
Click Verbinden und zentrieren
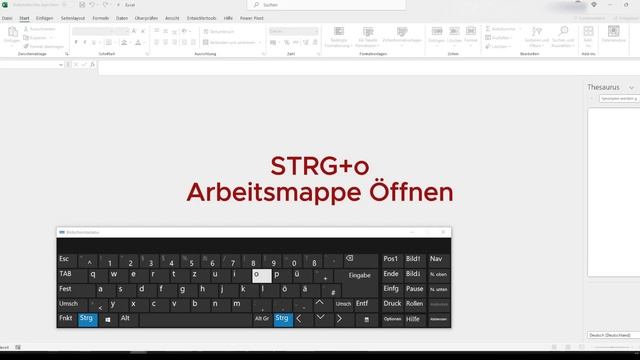[x=229, y=42]
